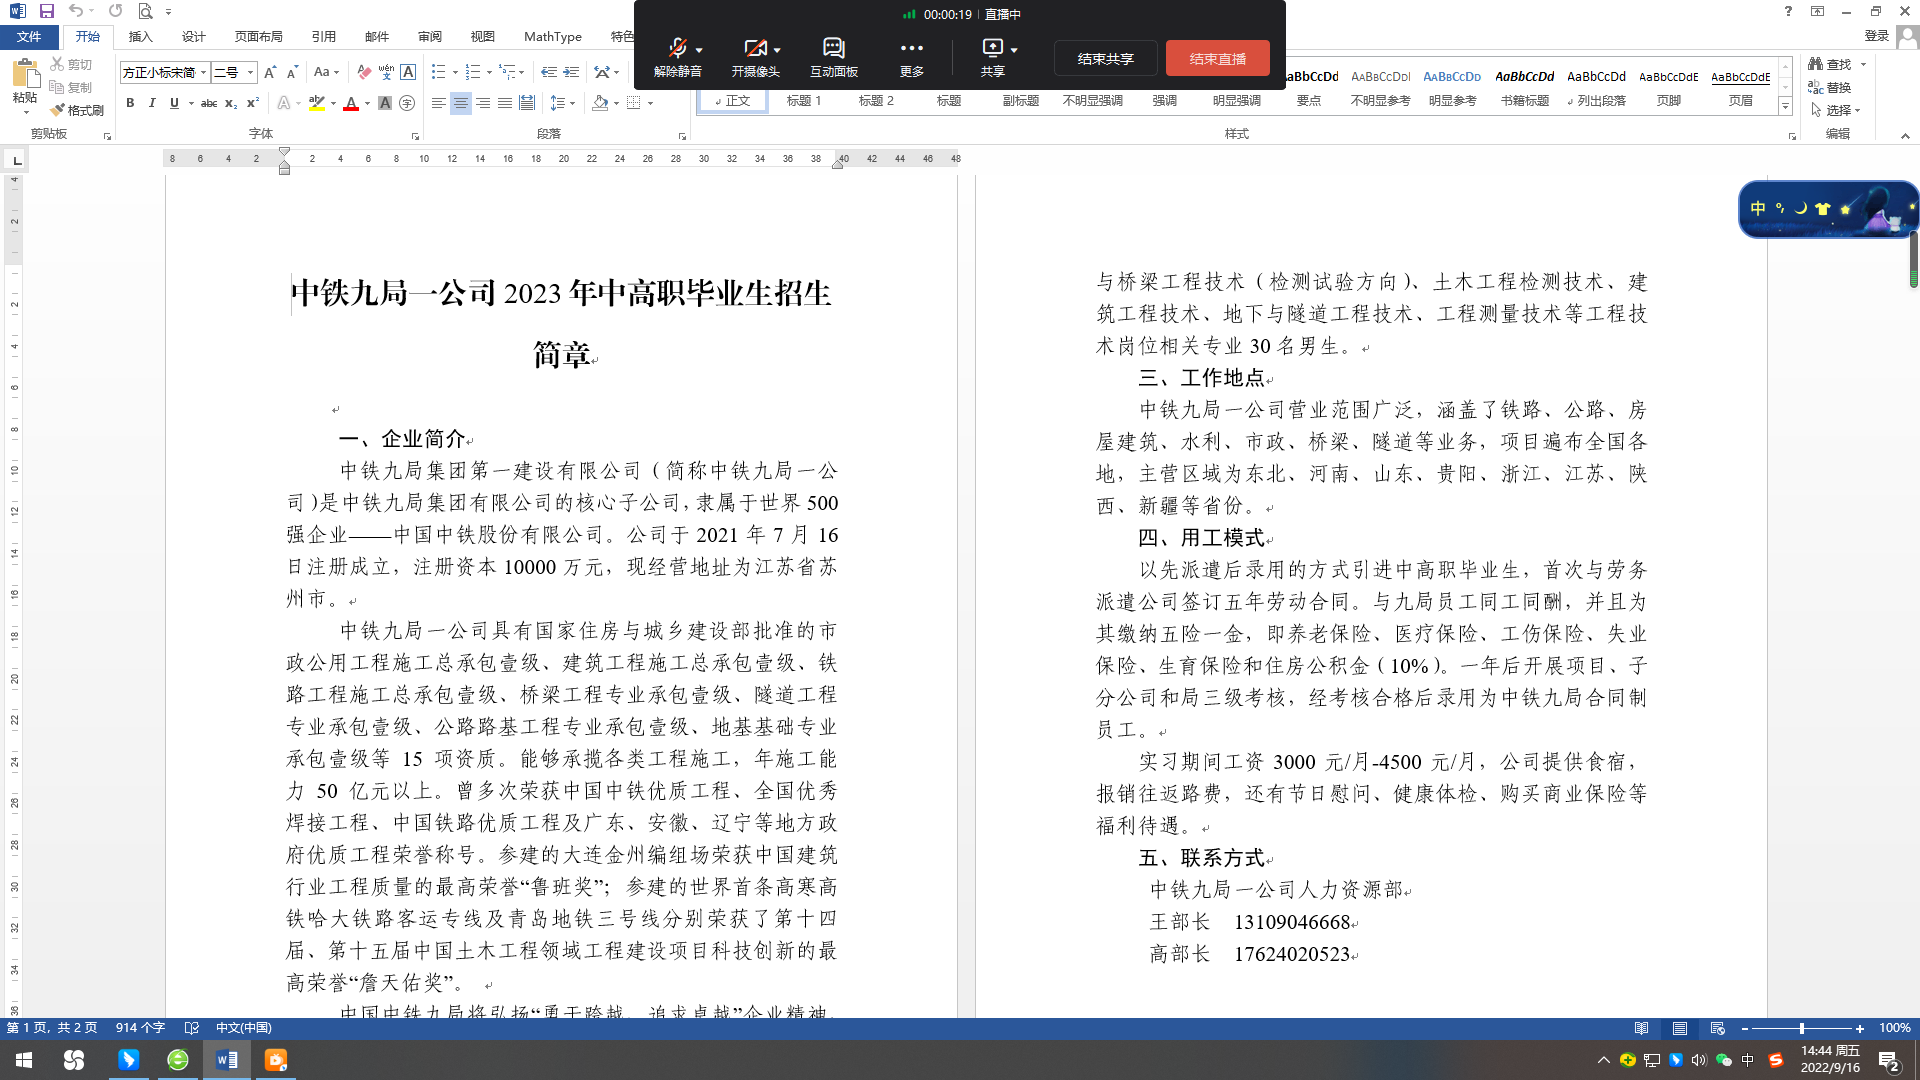Click the zoom out minus button
The image size is (1920, 1080).
coord(1745,1028)
